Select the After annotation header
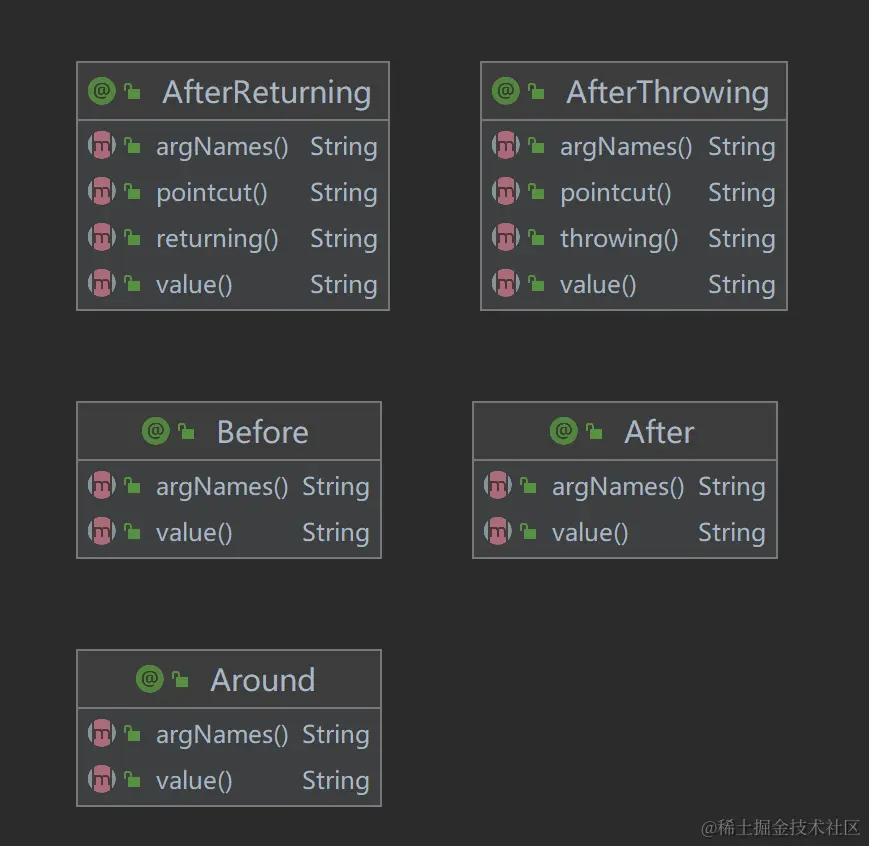The image size is (869, 846). tap(658, 432)
